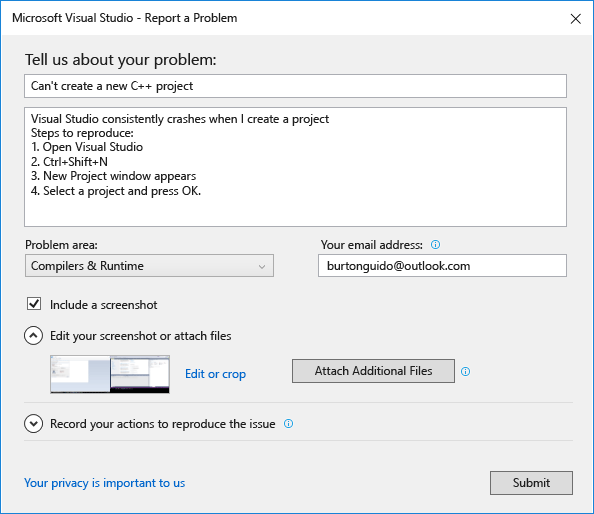The image size is (594, 514).
Task: Click 'Visual Studio consistently crashes' first description line
Action: pos(180,119)
